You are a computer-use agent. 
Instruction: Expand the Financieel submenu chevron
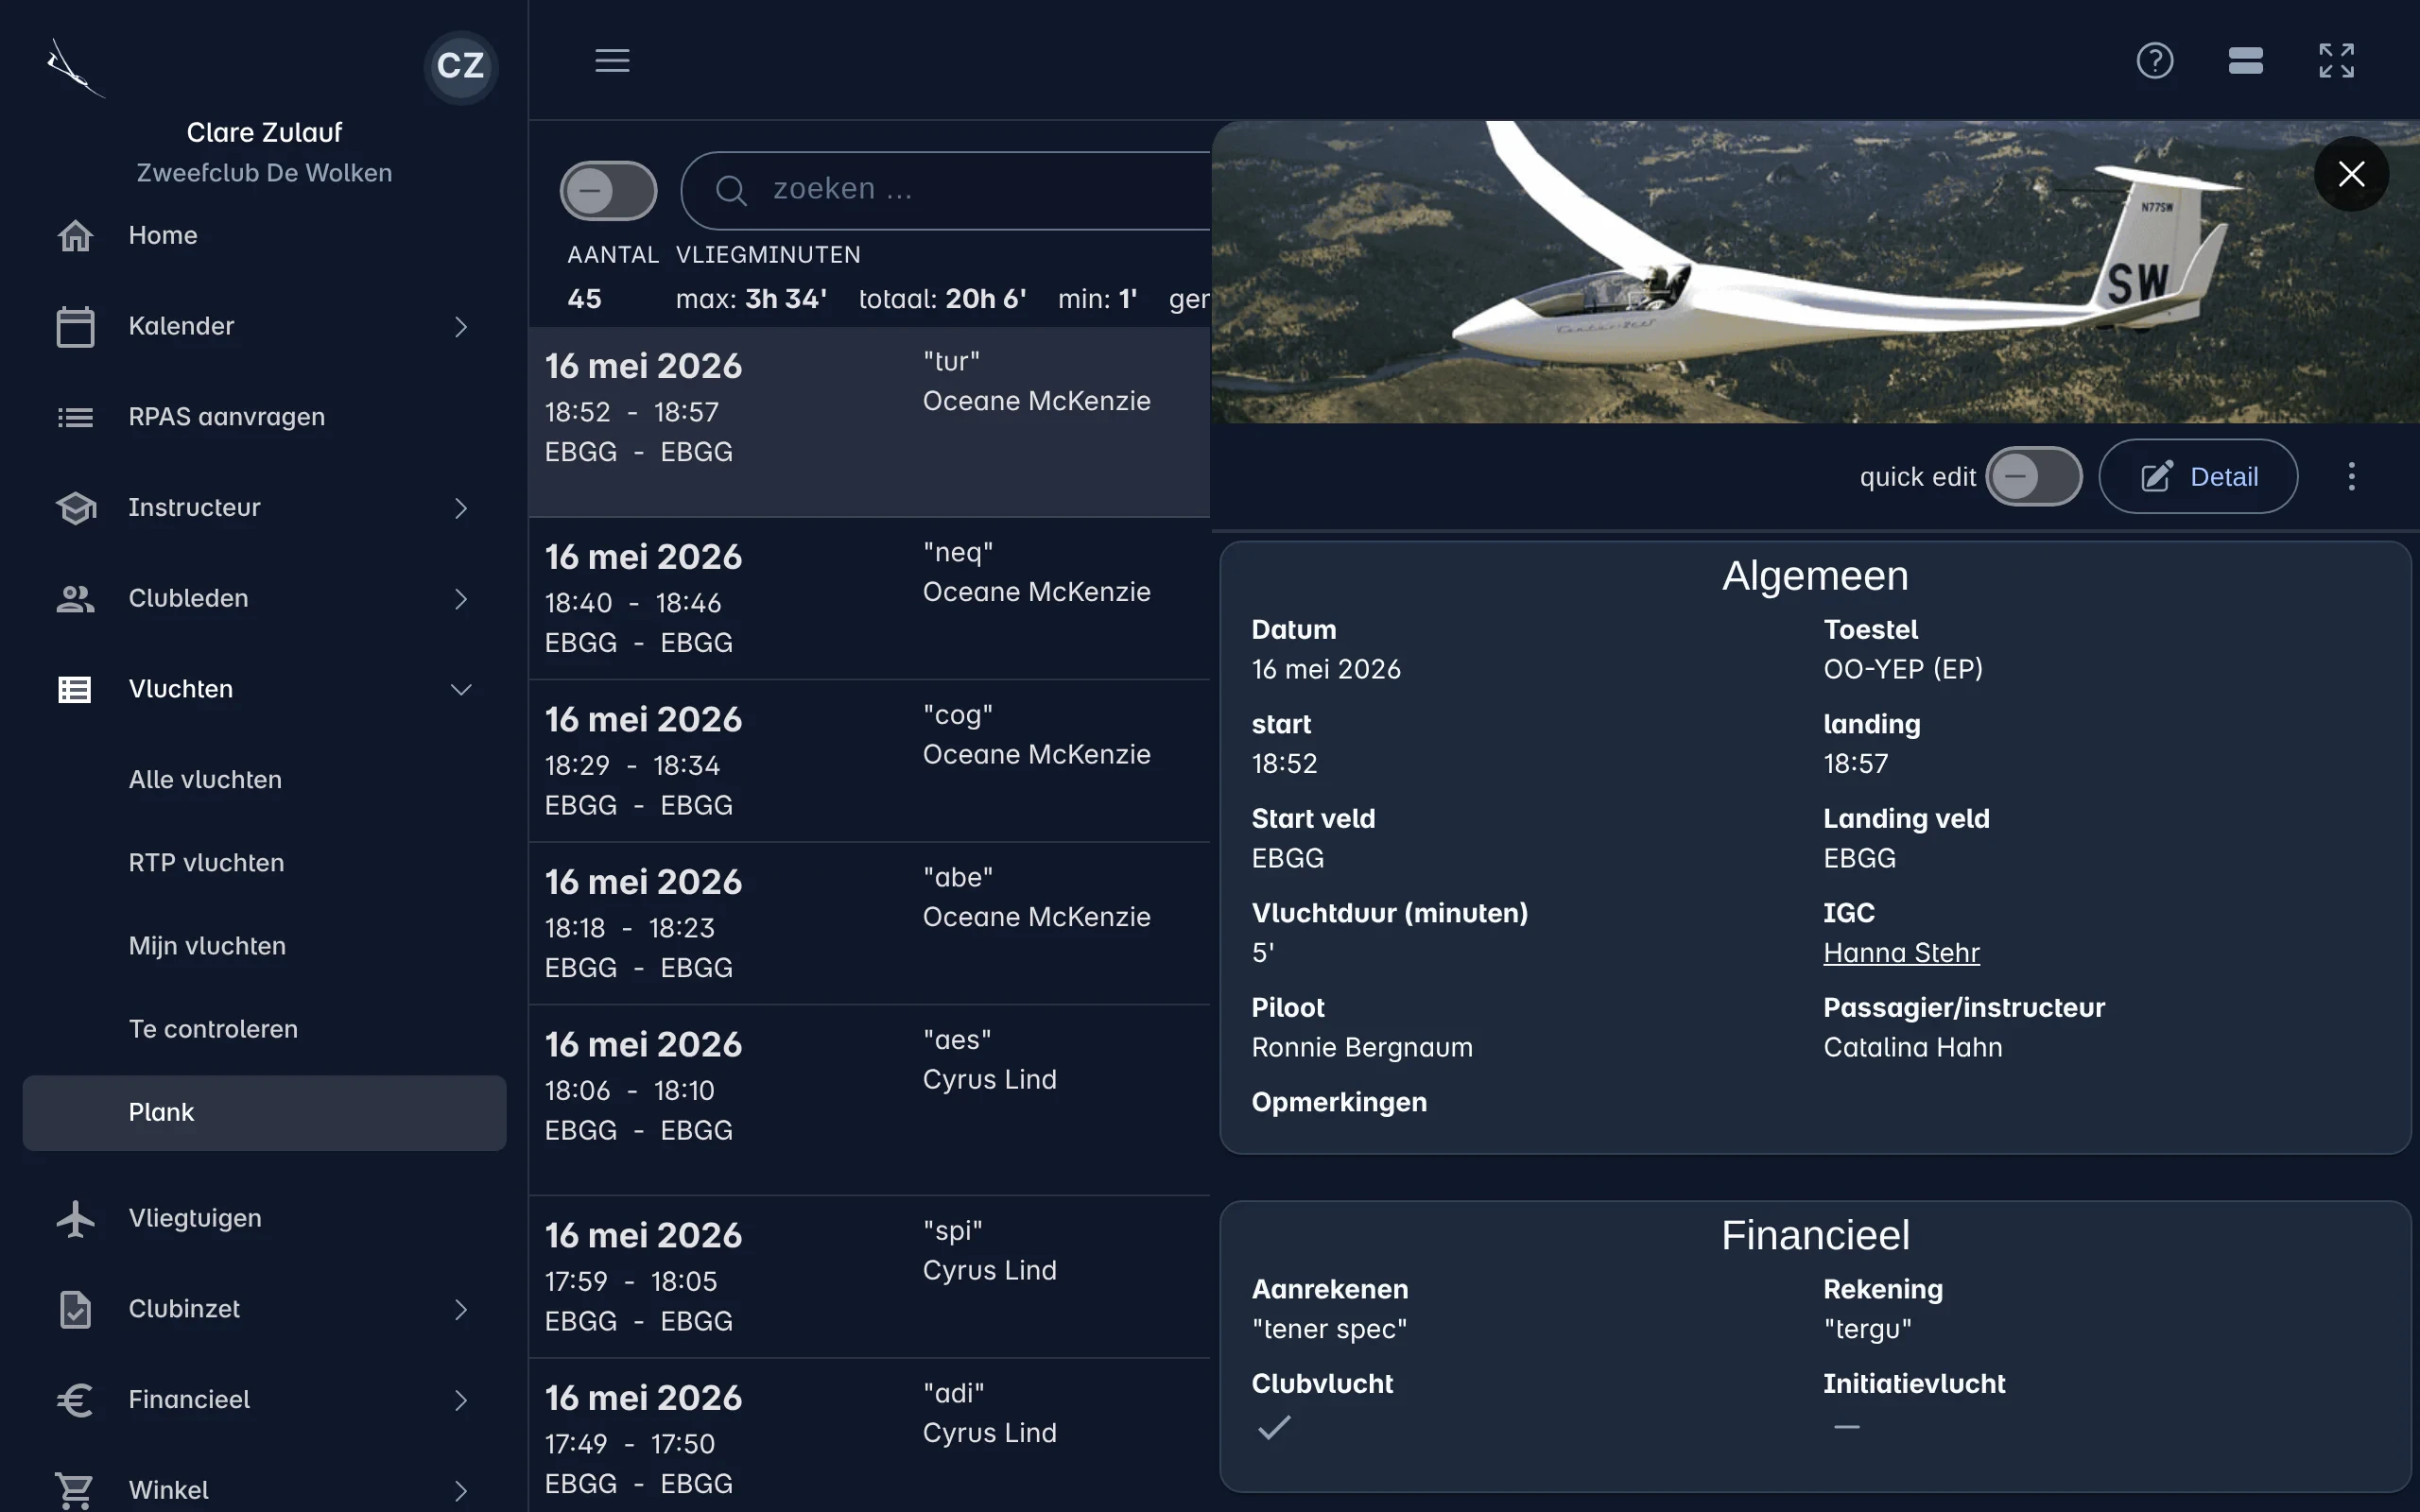tap(461, 1400)
